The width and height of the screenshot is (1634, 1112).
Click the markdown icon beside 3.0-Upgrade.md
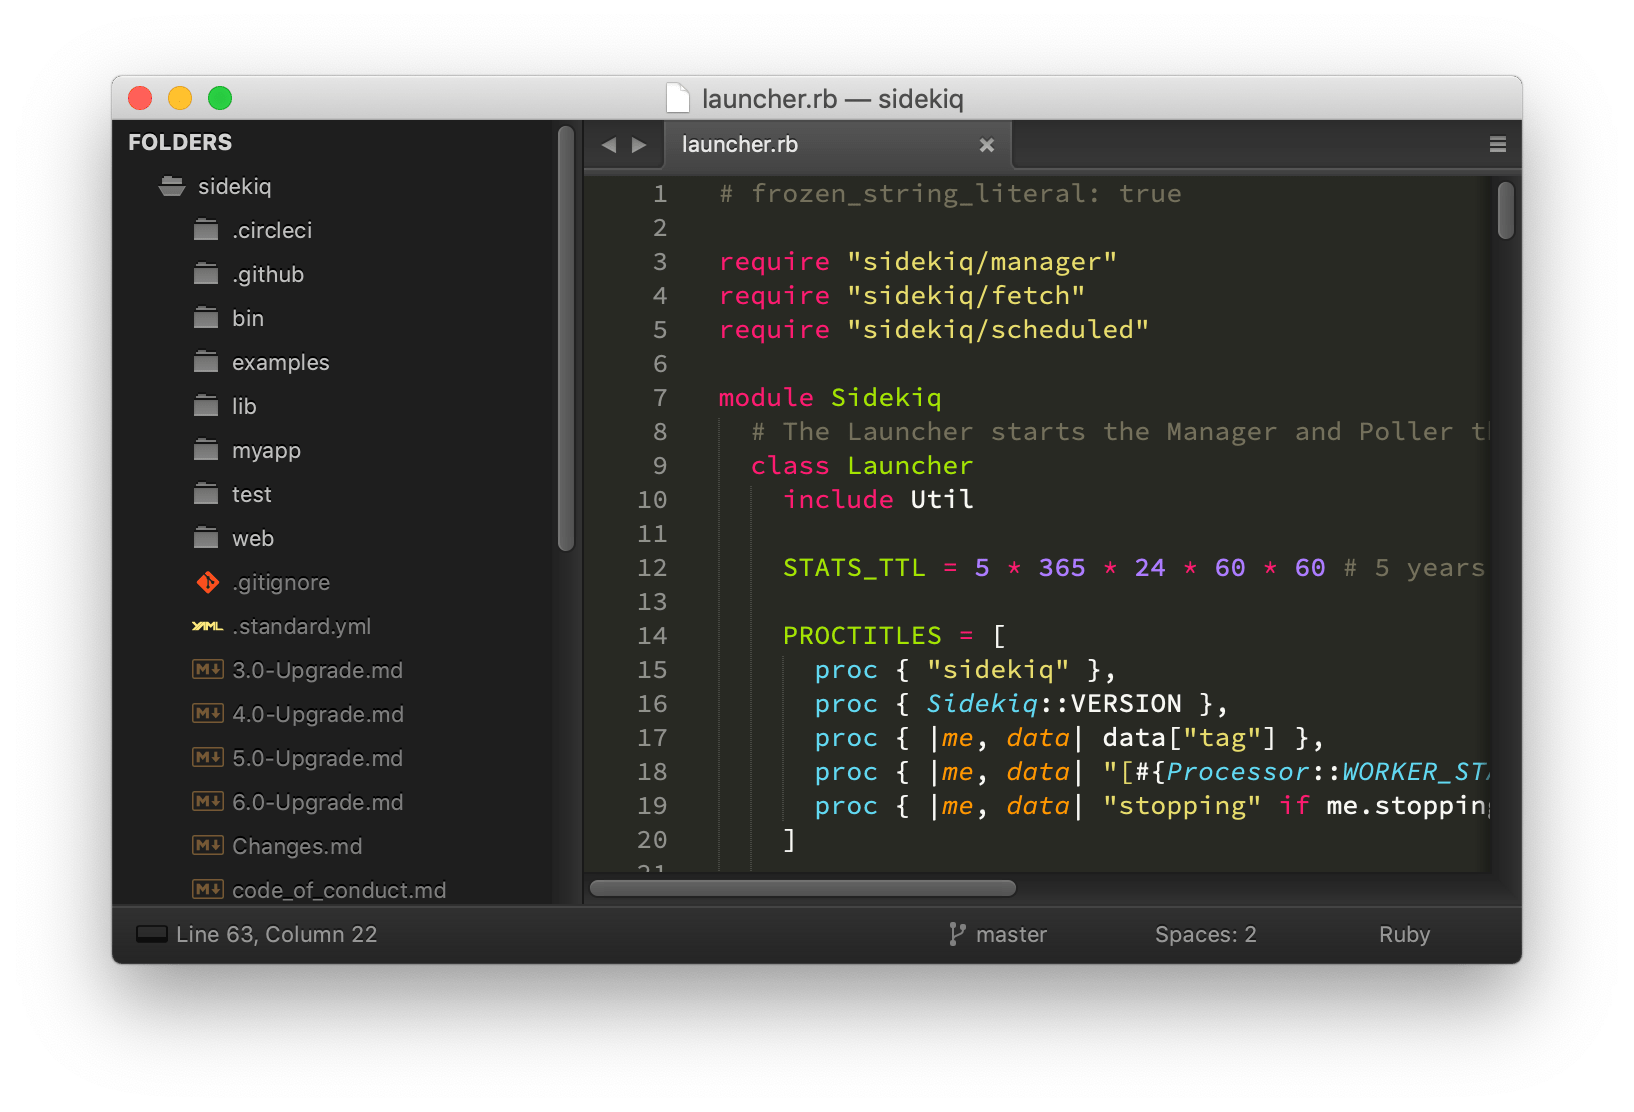coord(207,670)
